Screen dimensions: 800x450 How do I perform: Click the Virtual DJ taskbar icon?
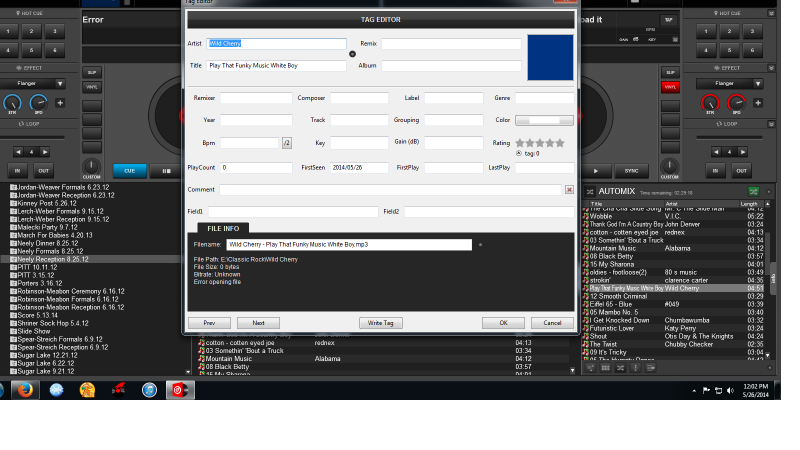(180, 390)
